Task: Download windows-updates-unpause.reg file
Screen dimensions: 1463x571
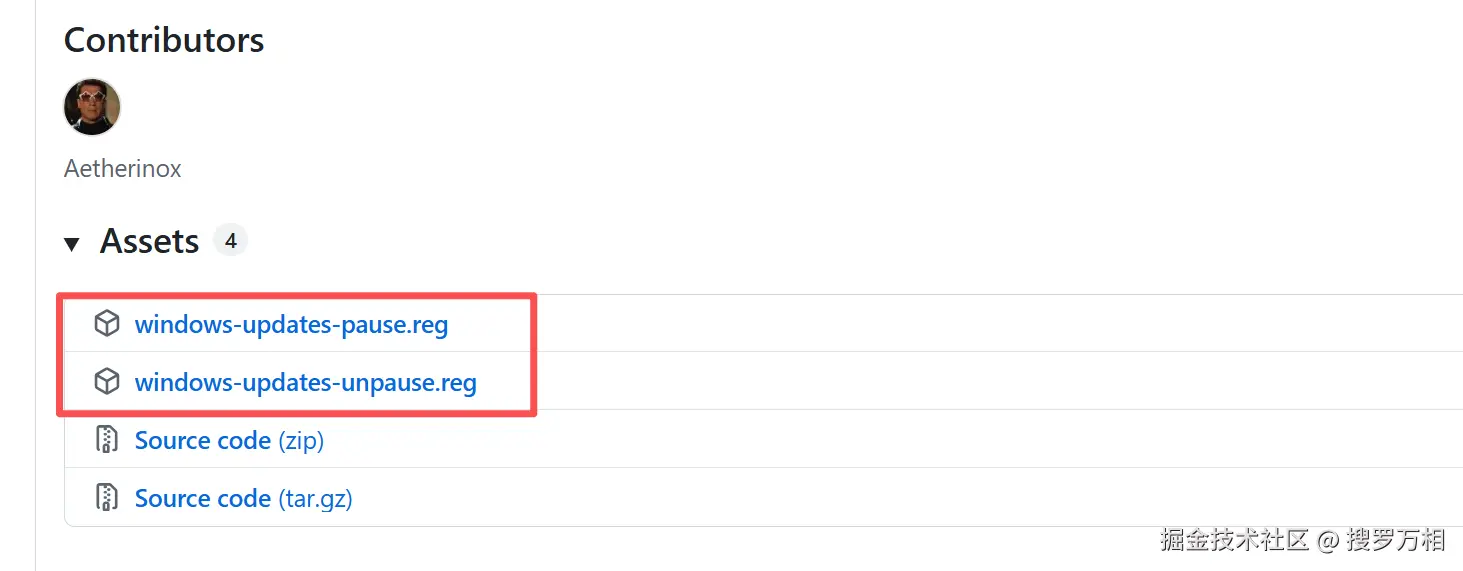Action: pyautogui.click(x=305, y=383)
